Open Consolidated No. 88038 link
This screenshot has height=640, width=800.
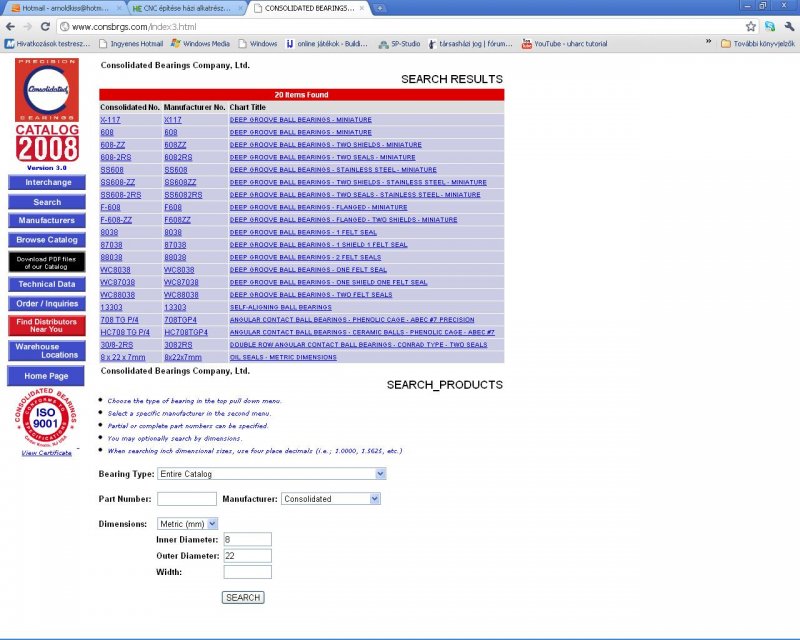click(x=111, y=257)
